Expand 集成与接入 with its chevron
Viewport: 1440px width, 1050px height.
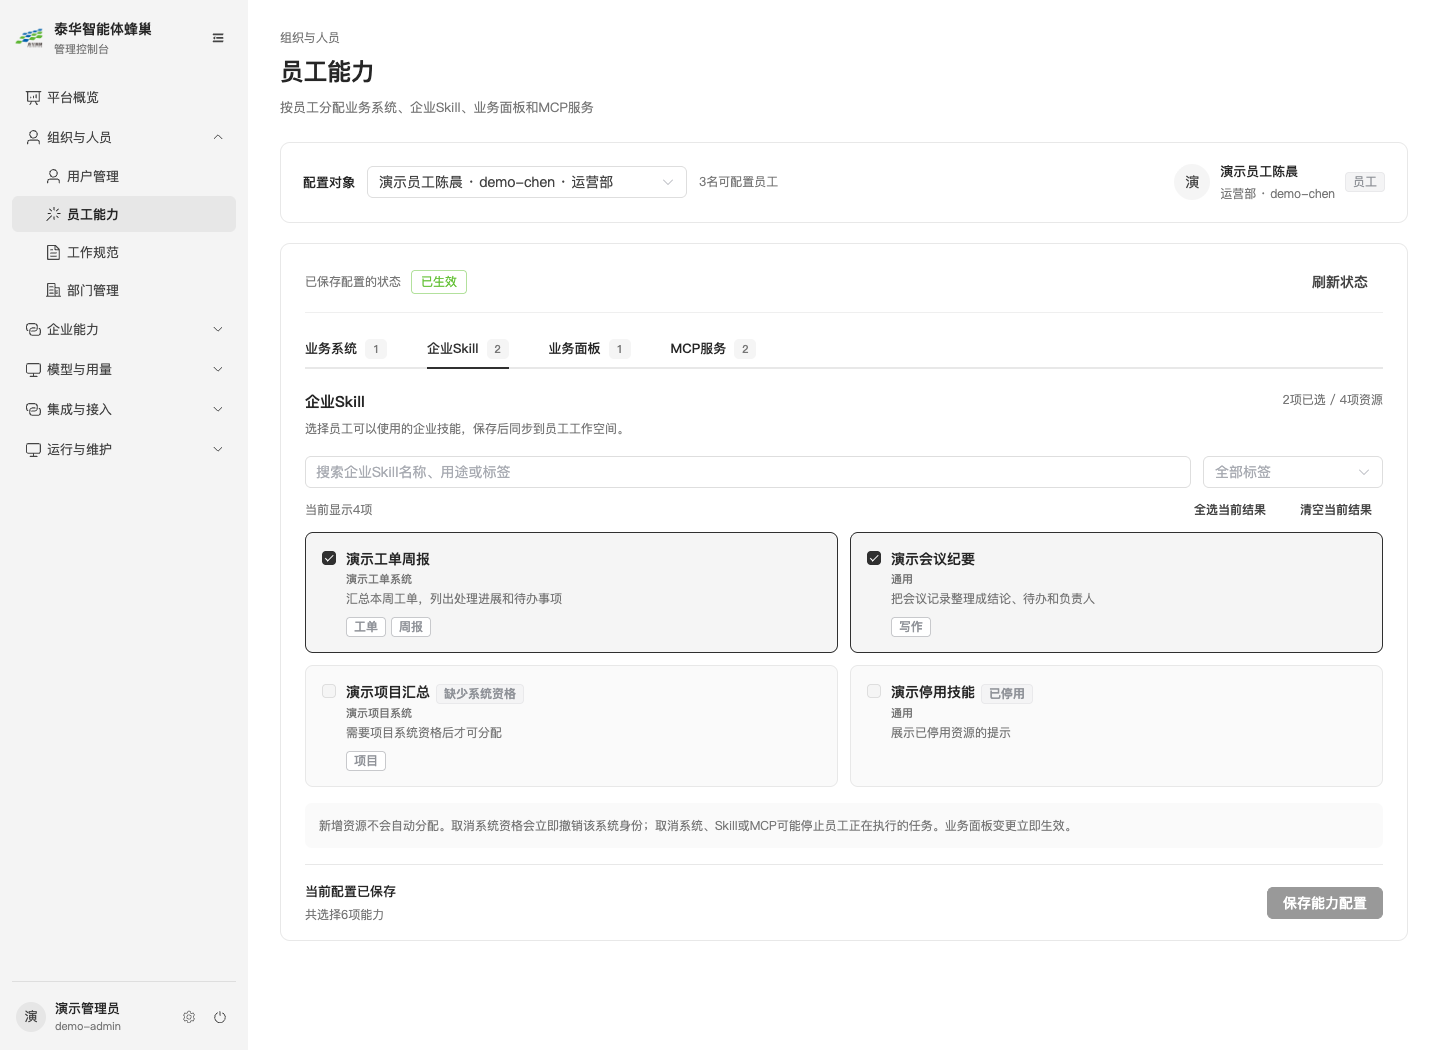[218, 409]
